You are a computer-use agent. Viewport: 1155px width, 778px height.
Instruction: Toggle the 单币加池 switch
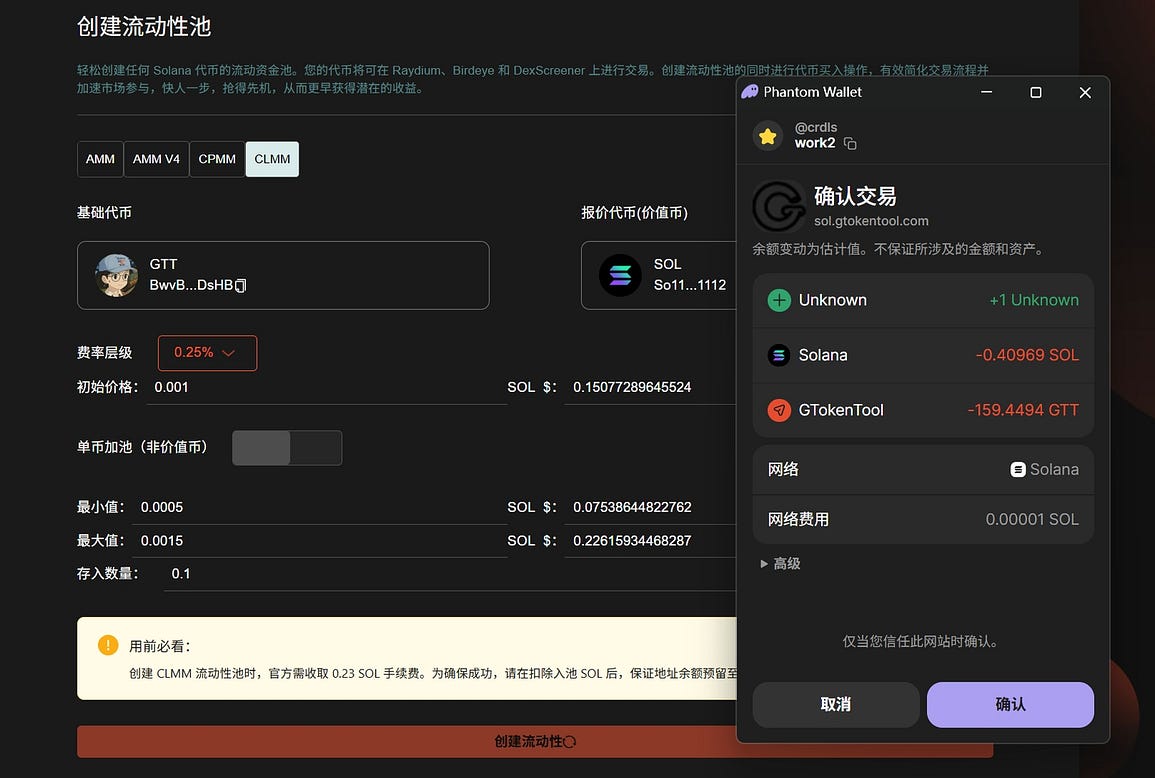coord(287,448)
